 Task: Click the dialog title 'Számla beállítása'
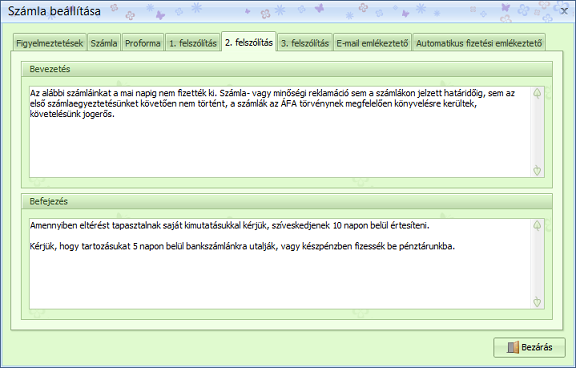click(54, 11)
